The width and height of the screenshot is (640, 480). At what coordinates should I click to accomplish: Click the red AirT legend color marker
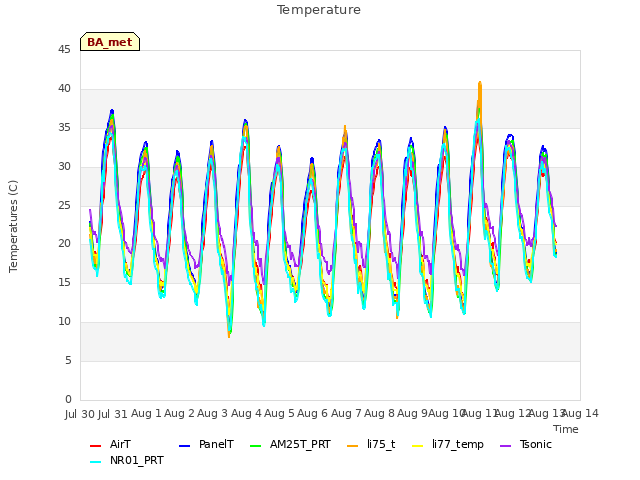click(95, 446)
